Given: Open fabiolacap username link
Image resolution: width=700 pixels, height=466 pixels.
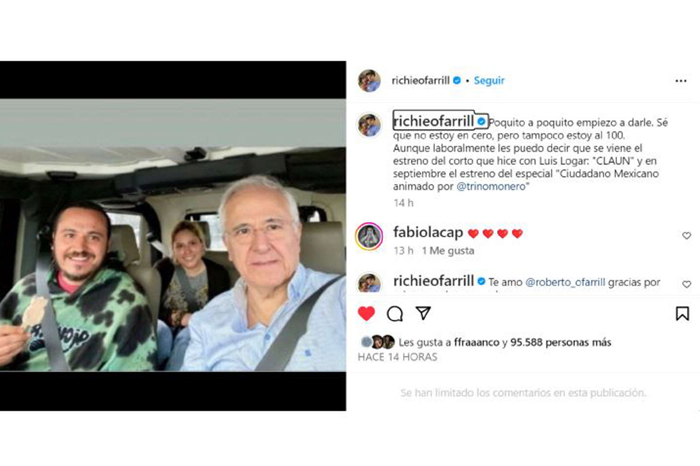Looking at the screenshot, I should point(428,232).
